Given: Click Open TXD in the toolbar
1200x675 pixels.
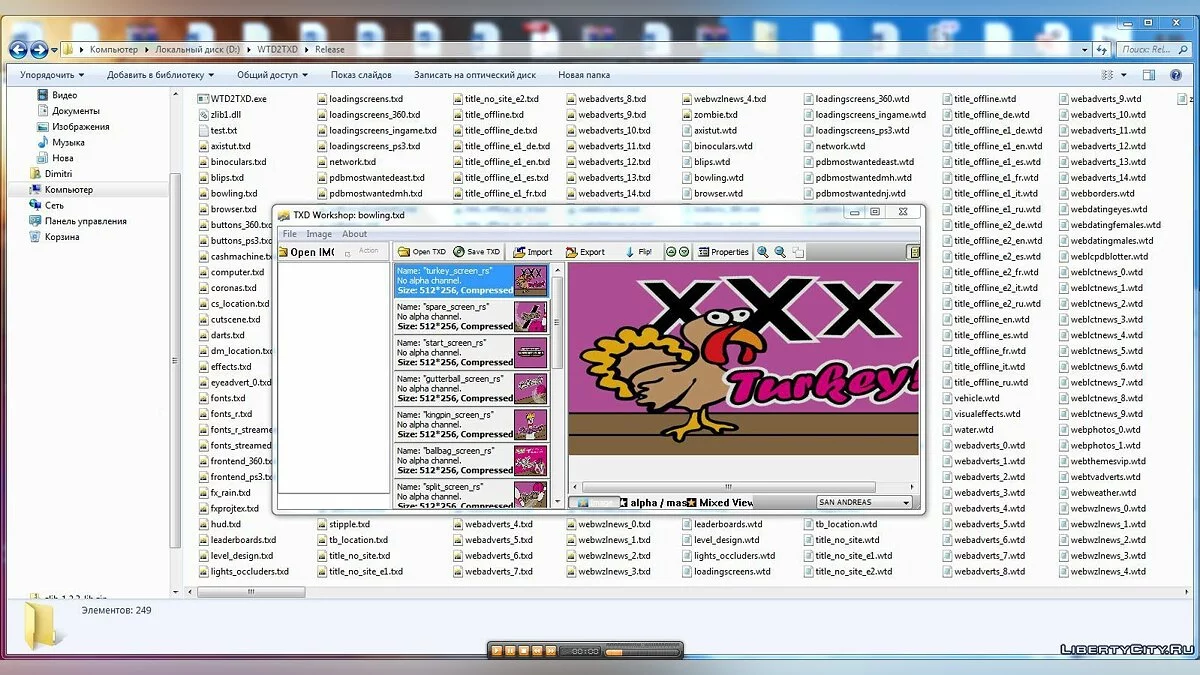Looking at the screenshot, I should [x=421, y=252].
